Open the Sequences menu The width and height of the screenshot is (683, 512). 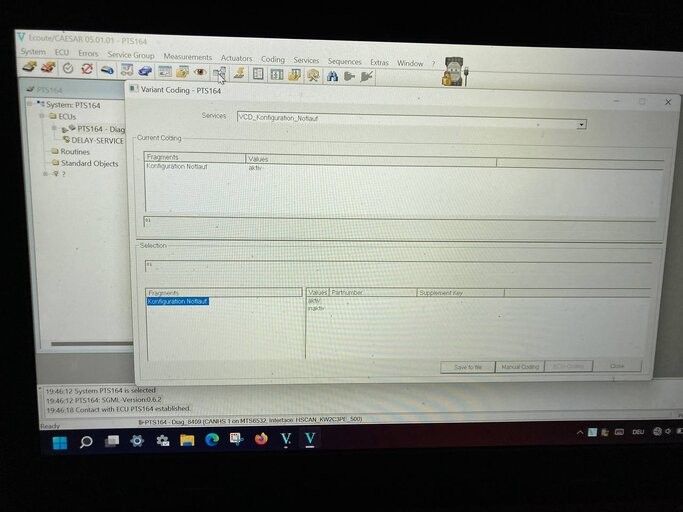pos(345,61)
